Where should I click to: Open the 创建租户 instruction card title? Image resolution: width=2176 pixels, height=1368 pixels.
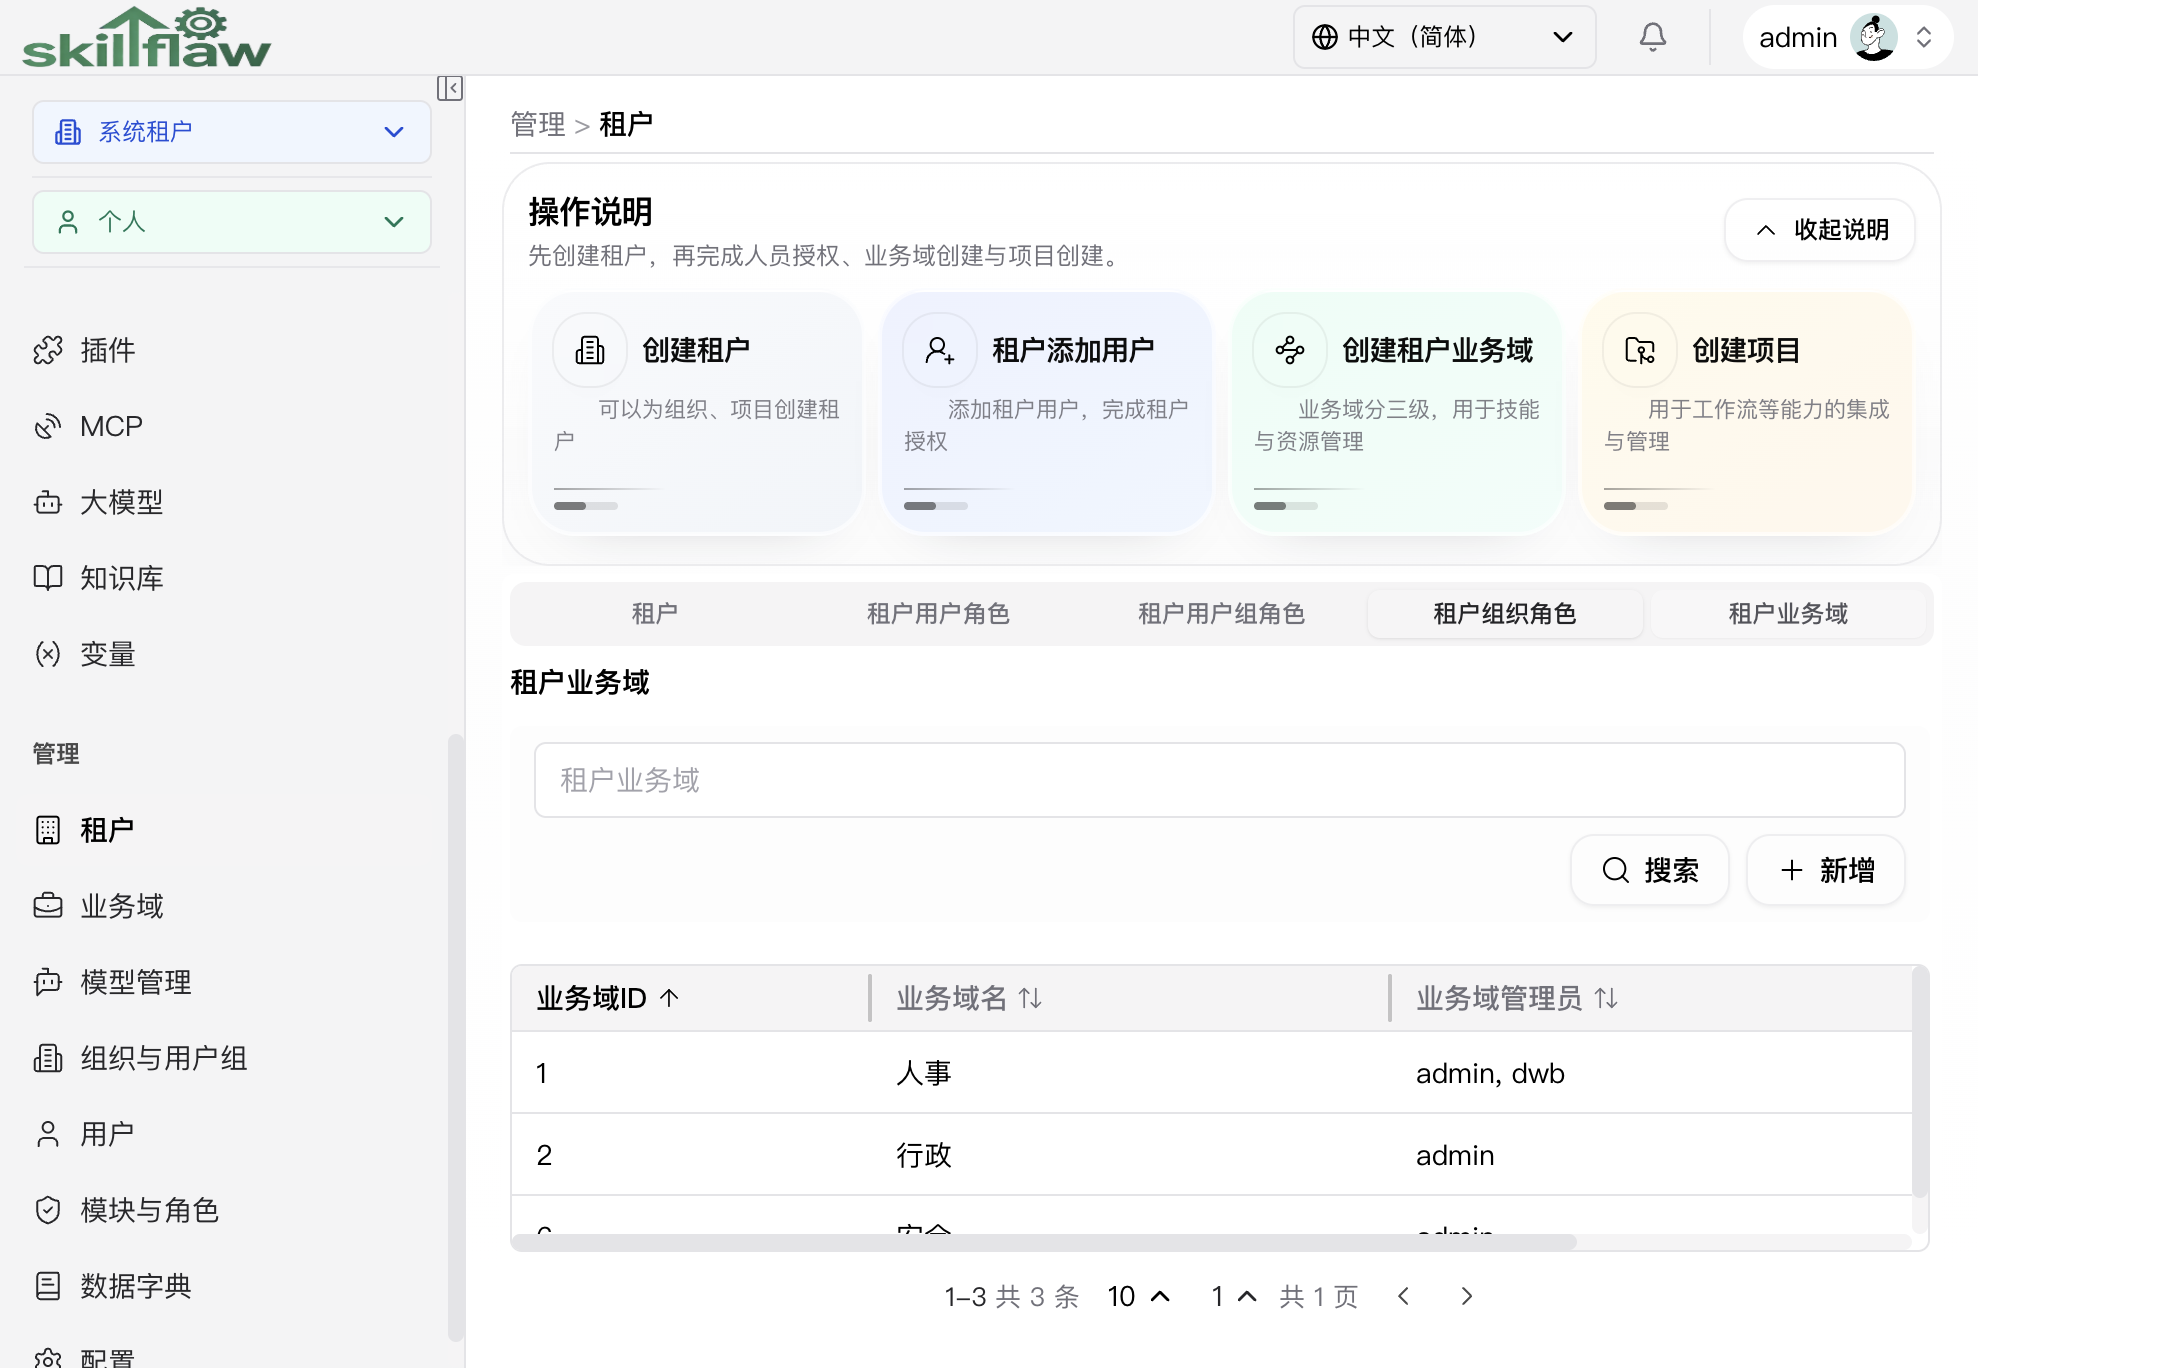click(696, 350)
